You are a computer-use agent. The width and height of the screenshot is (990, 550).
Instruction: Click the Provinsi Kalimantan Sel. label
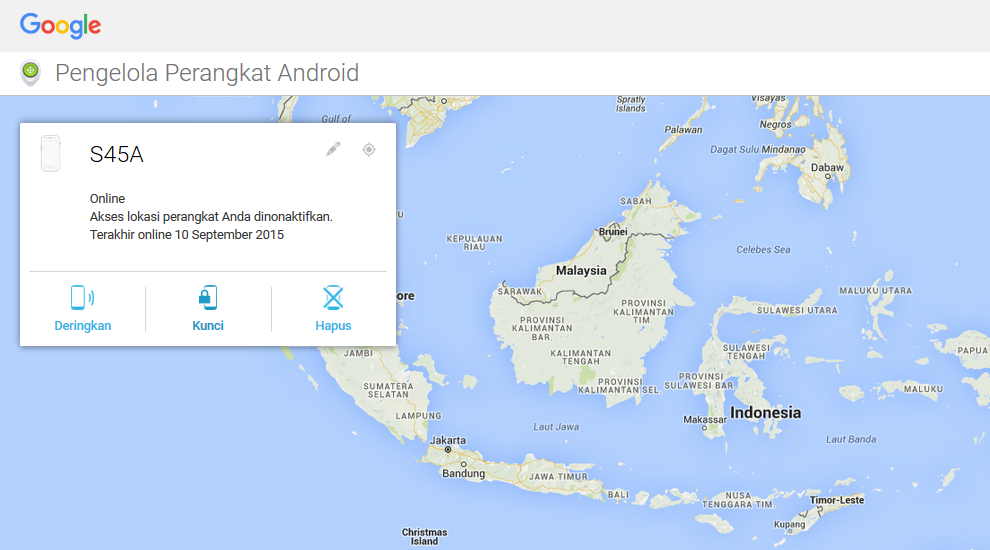click(620, 386)
